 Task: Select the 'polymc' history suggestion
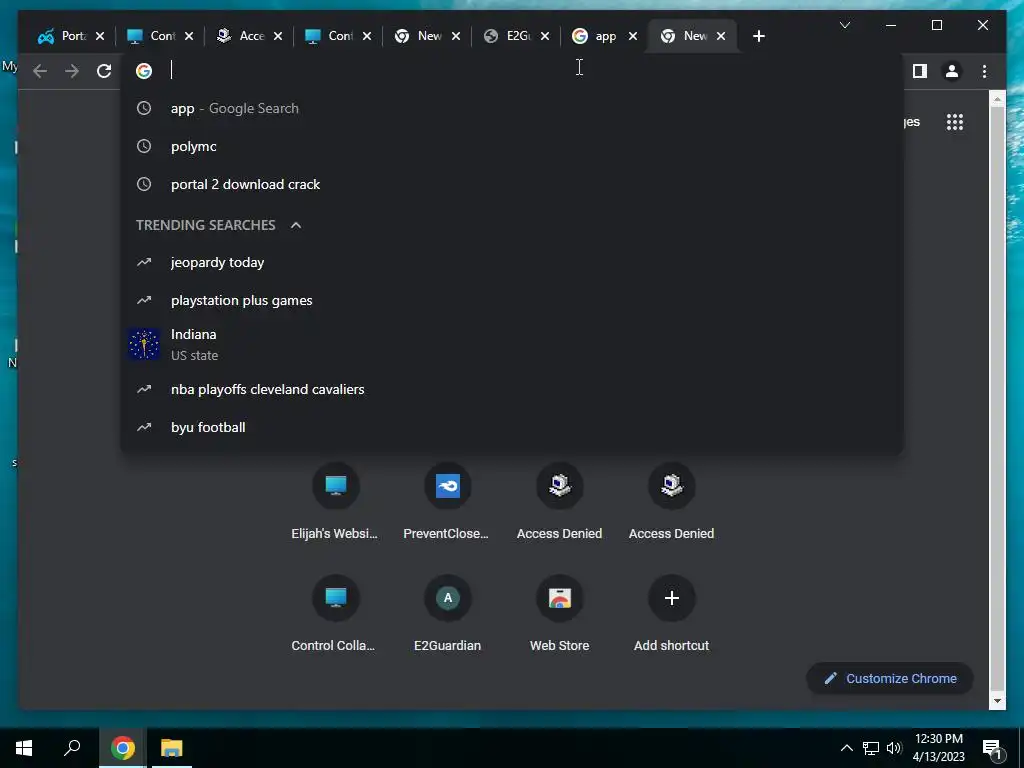point(512,146)
